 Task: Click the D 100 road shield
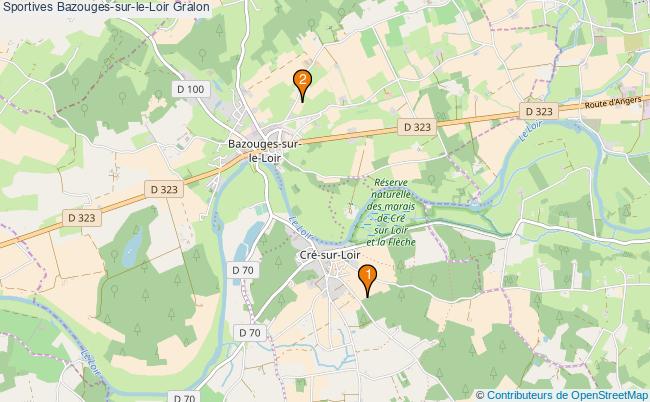(191, 89)
